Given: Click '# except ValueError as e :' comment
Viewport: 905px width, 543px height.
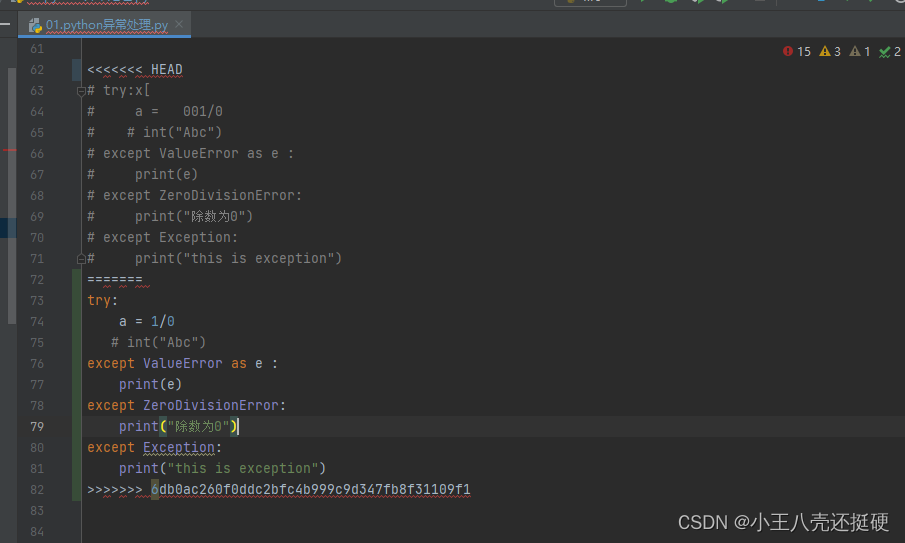Looking at the screenshot, I should (190, 153).
